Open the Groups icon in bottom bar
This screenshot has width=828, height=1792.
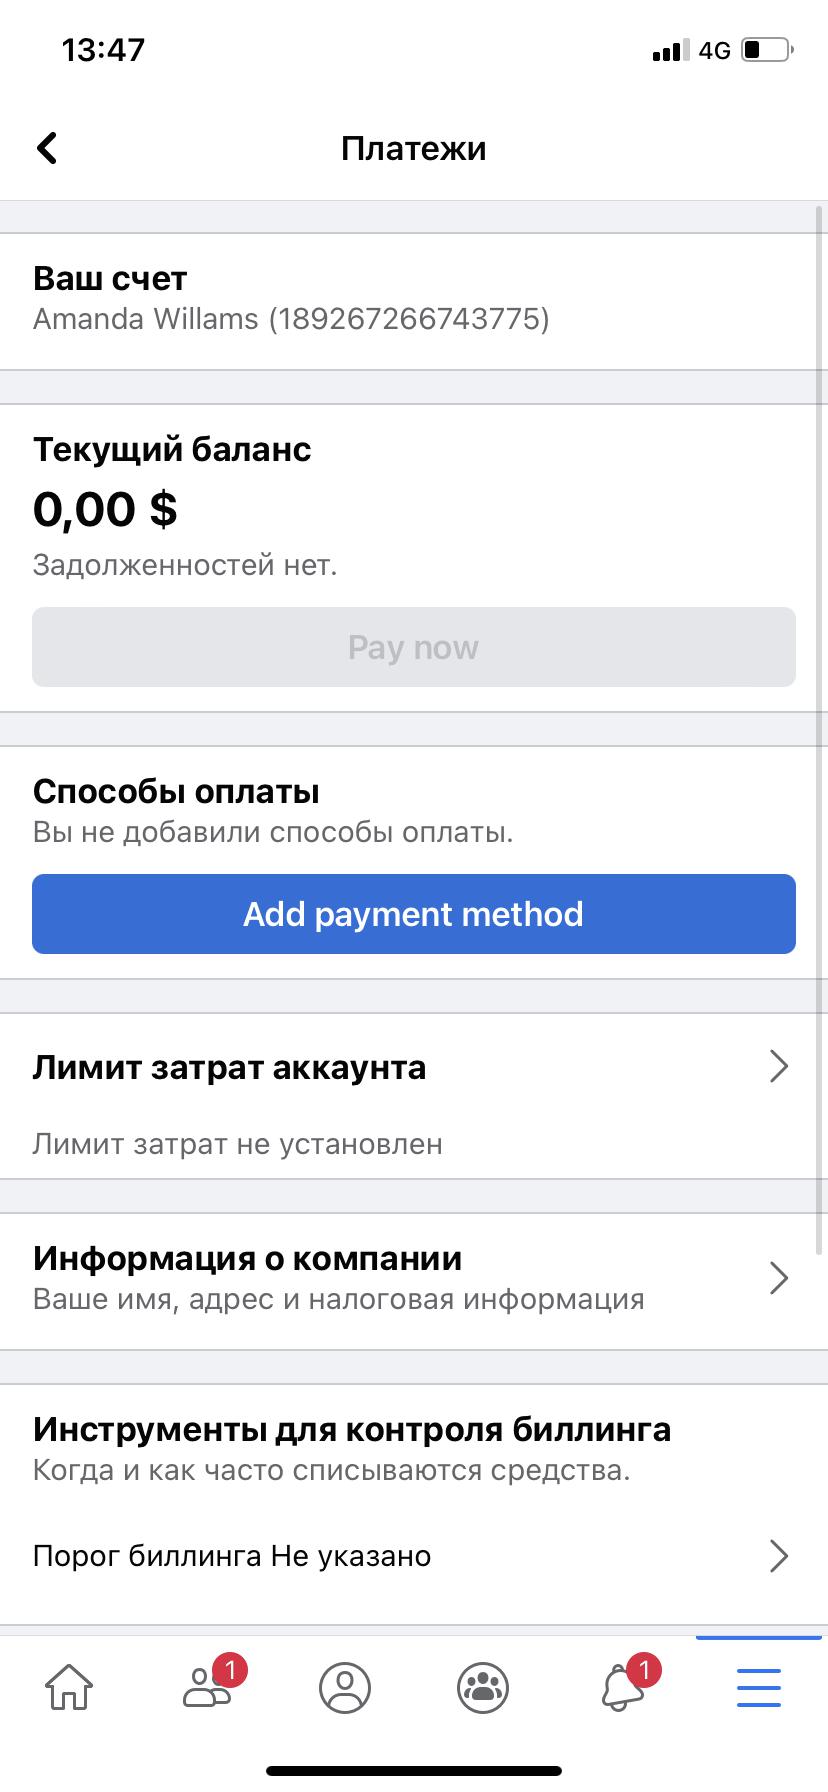pyautogui.click(x=483, y=1688)
